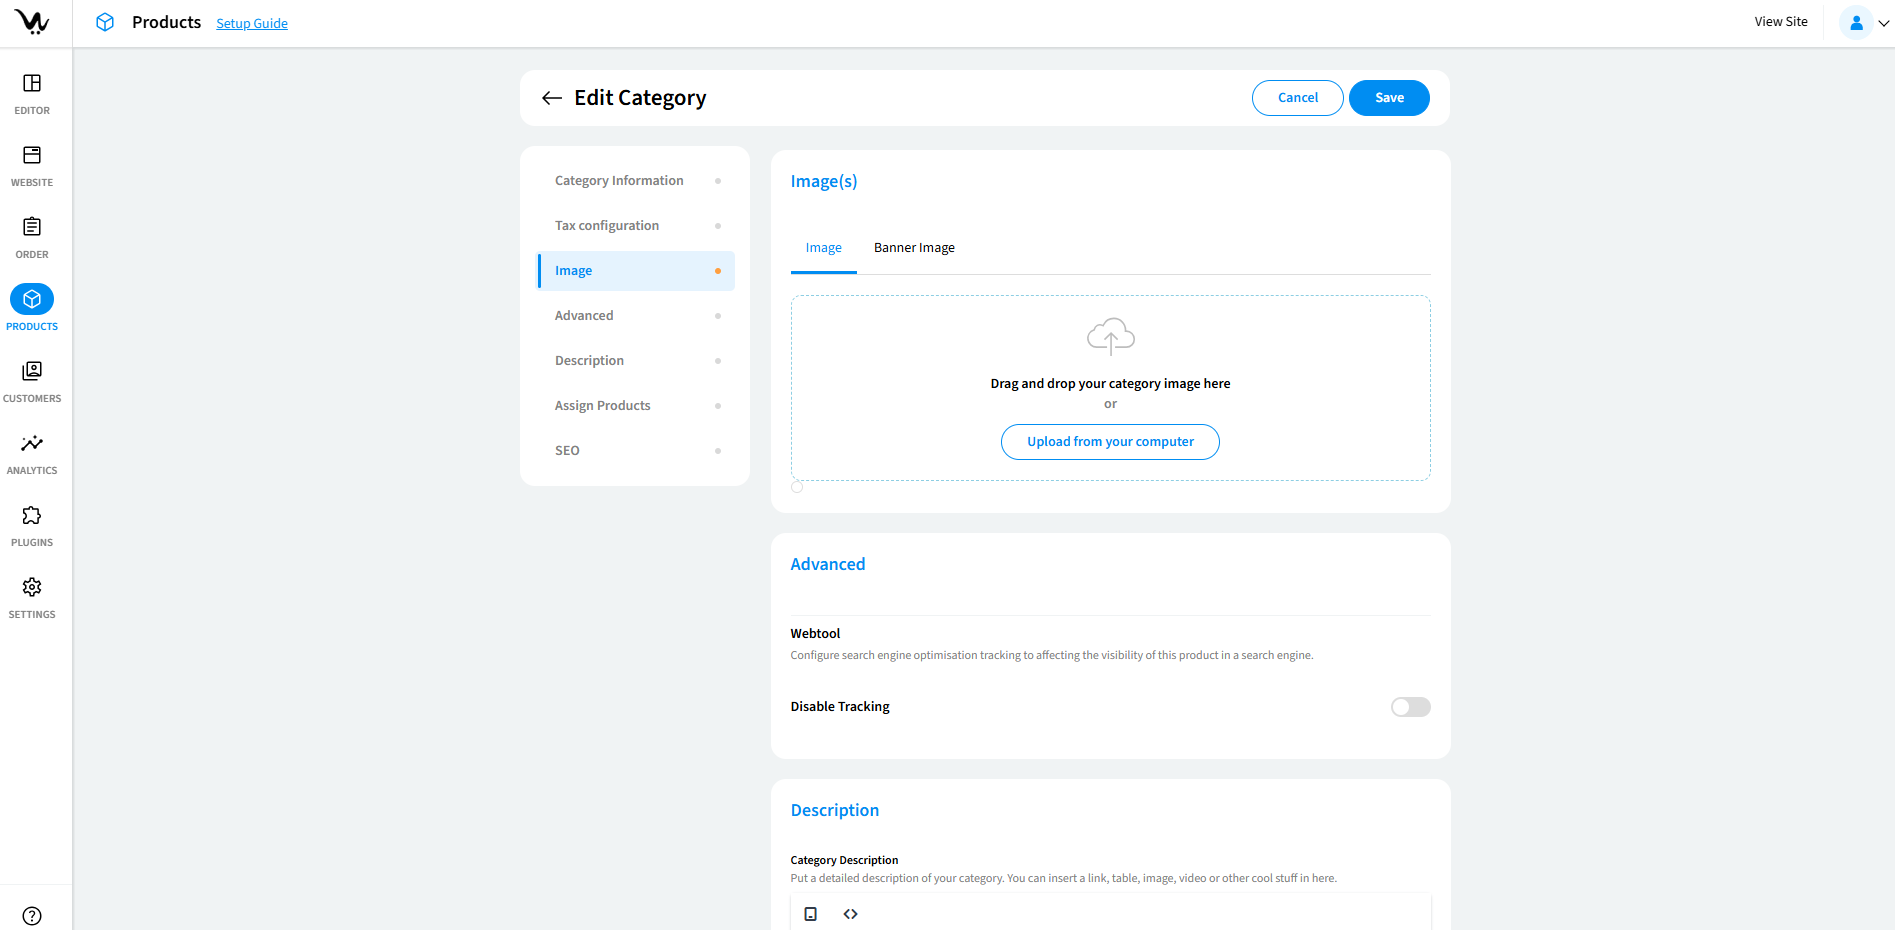Open the Analytics sidebar icon
The width and height of the screenshot is (1895, 930).
[32, 444]
